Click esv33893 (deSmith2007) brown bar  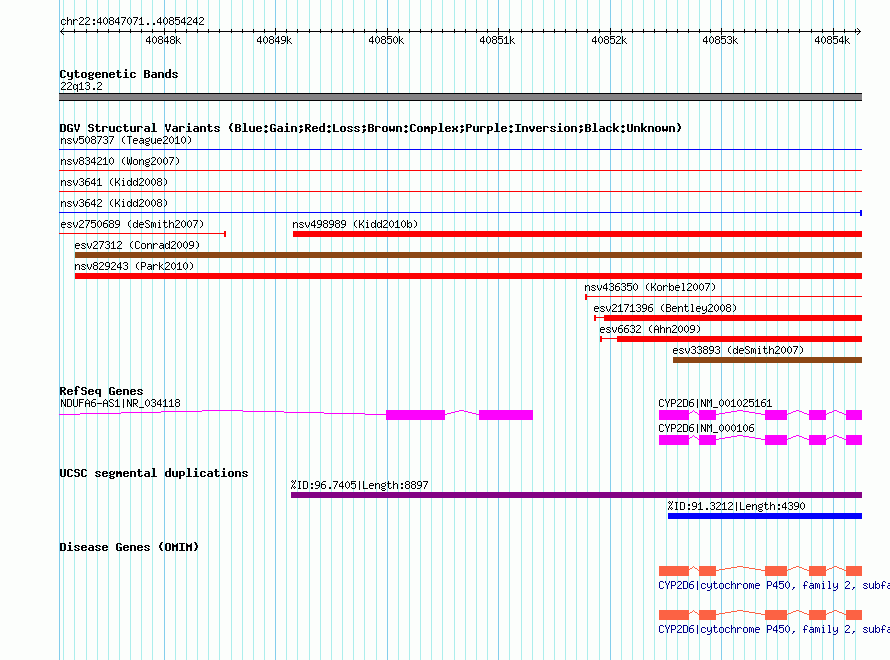coord(767,360)
